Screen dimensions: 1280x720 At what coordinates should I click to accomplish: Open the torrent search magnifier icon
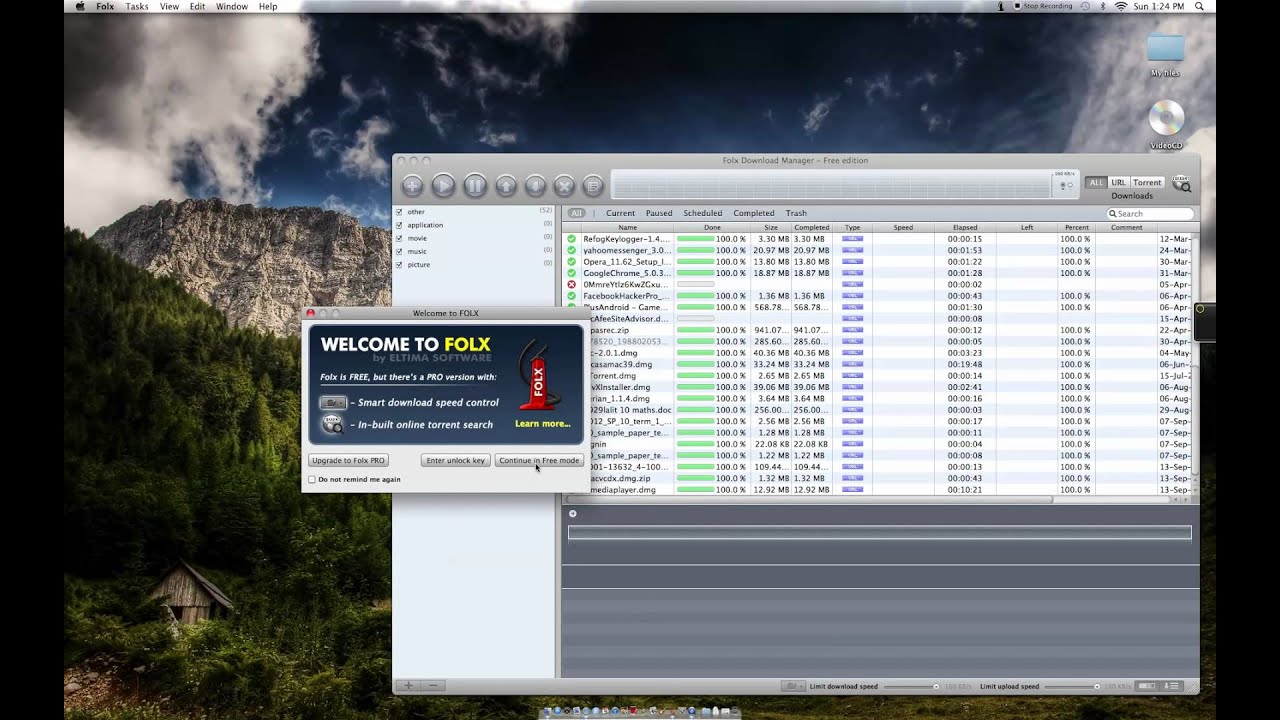tap(1181, 184)
